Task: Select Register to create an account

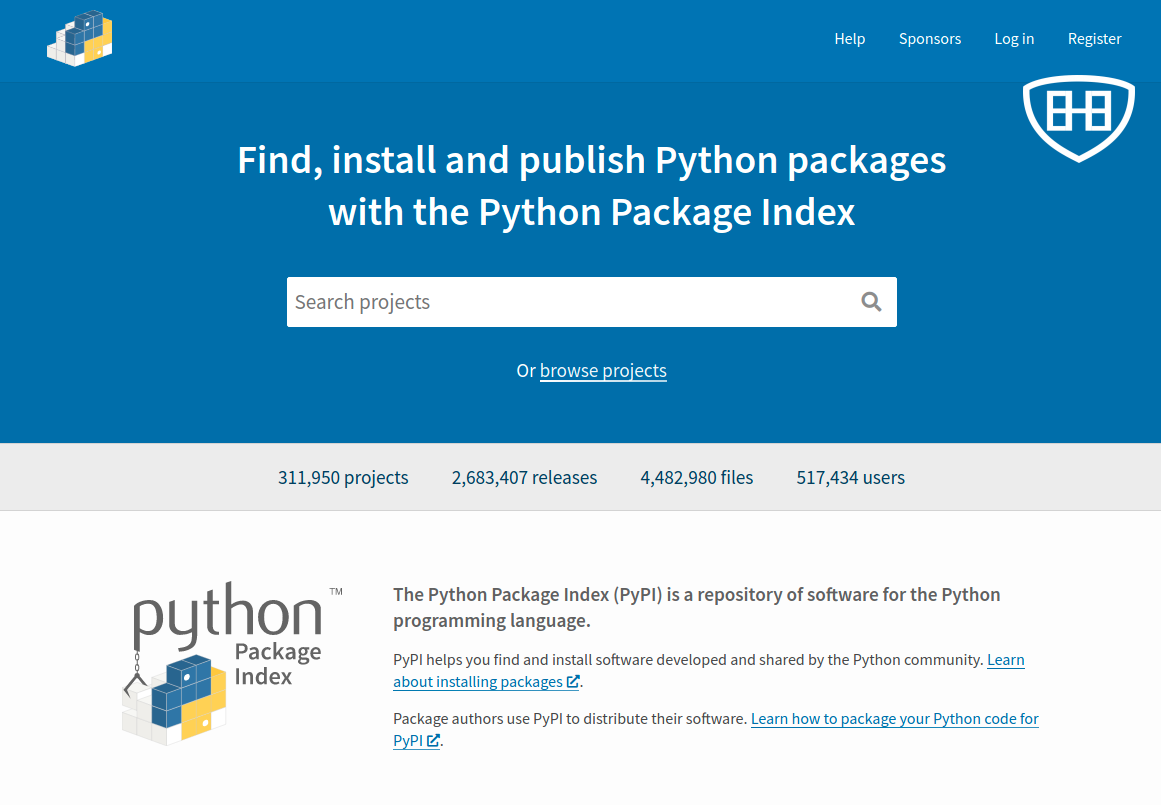Action: tap(1094, 39)
